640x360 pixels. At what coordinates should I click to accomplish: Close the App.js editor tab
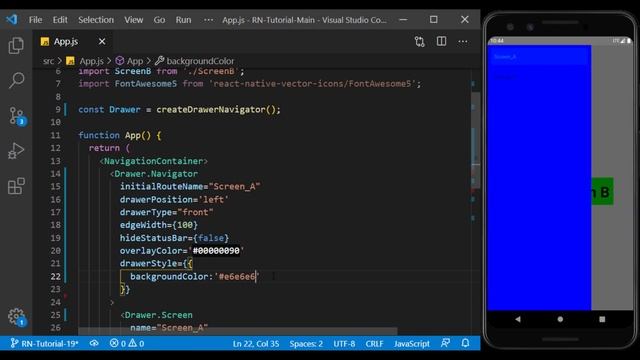pyautogui.click(x=102, y=41)
